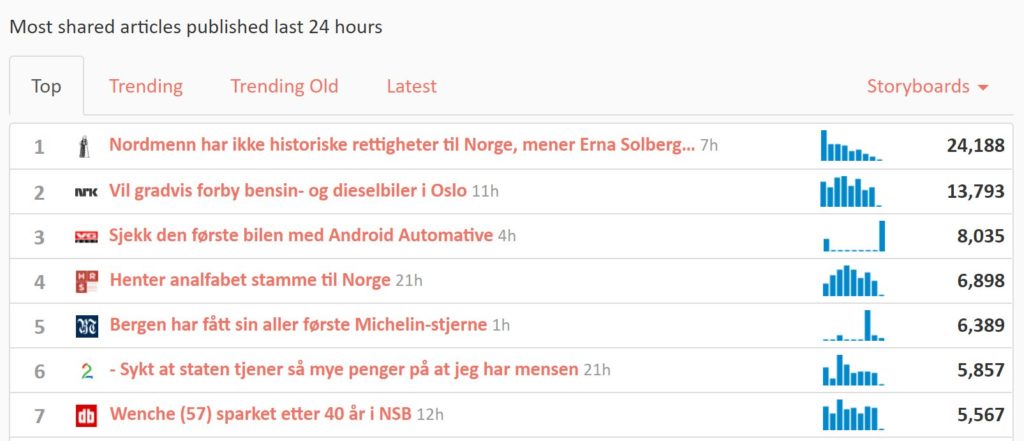Switch to the Trending tab
The width and height of the screenshot is (1024, 441).
(146, 86)
